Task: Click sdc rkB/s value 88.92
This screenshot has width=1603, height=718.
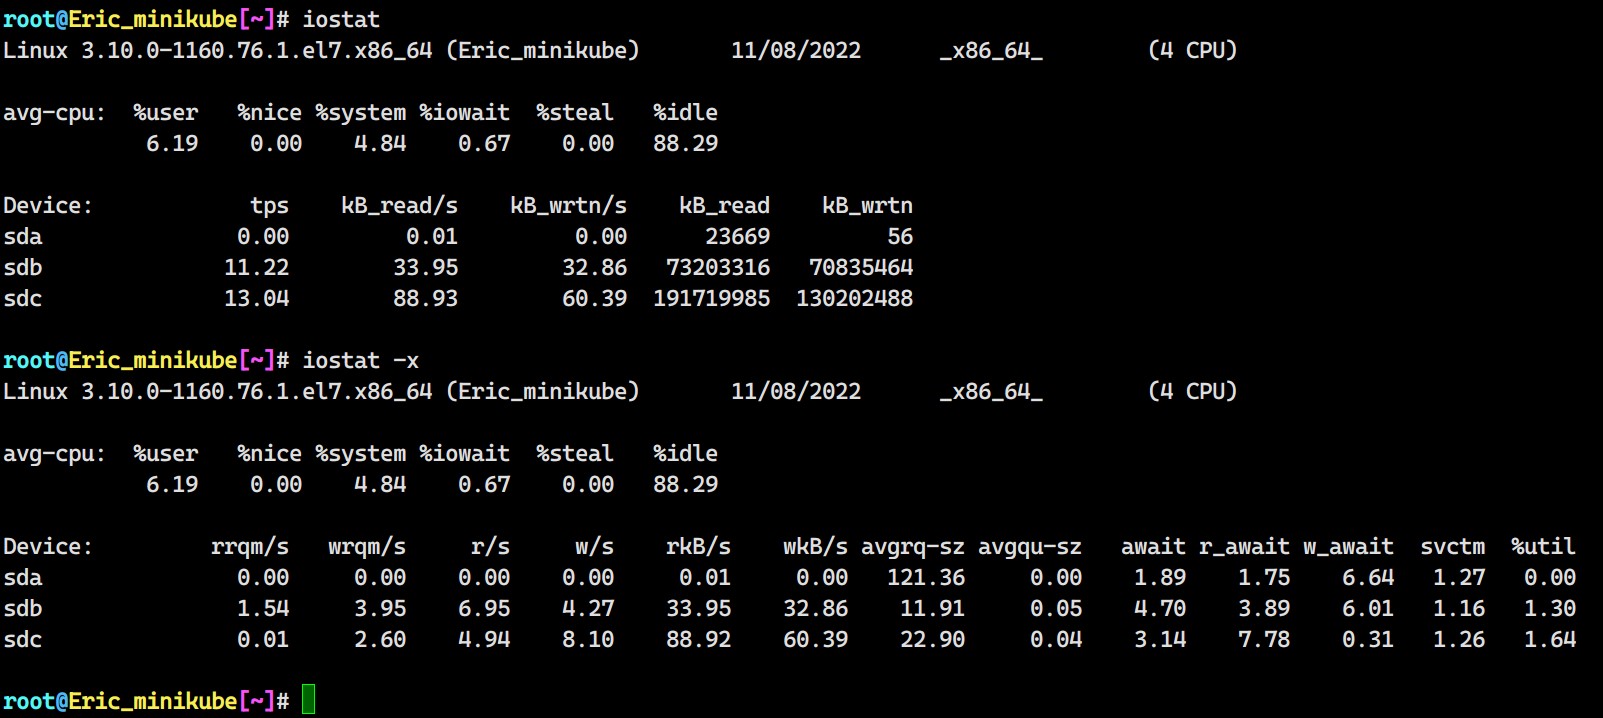Action: point(698,640)
